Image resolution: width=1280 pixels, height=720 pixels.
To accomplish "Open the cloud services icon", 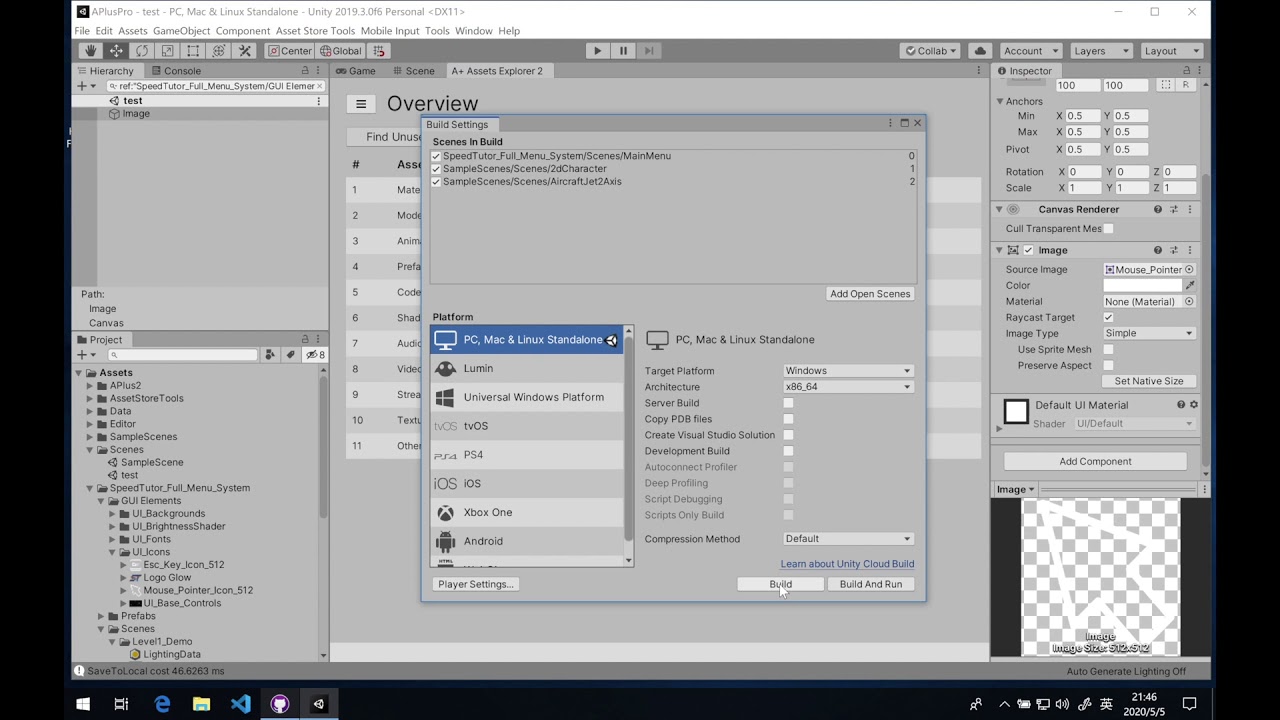I will pyautogui.click(x=980, y=51).
